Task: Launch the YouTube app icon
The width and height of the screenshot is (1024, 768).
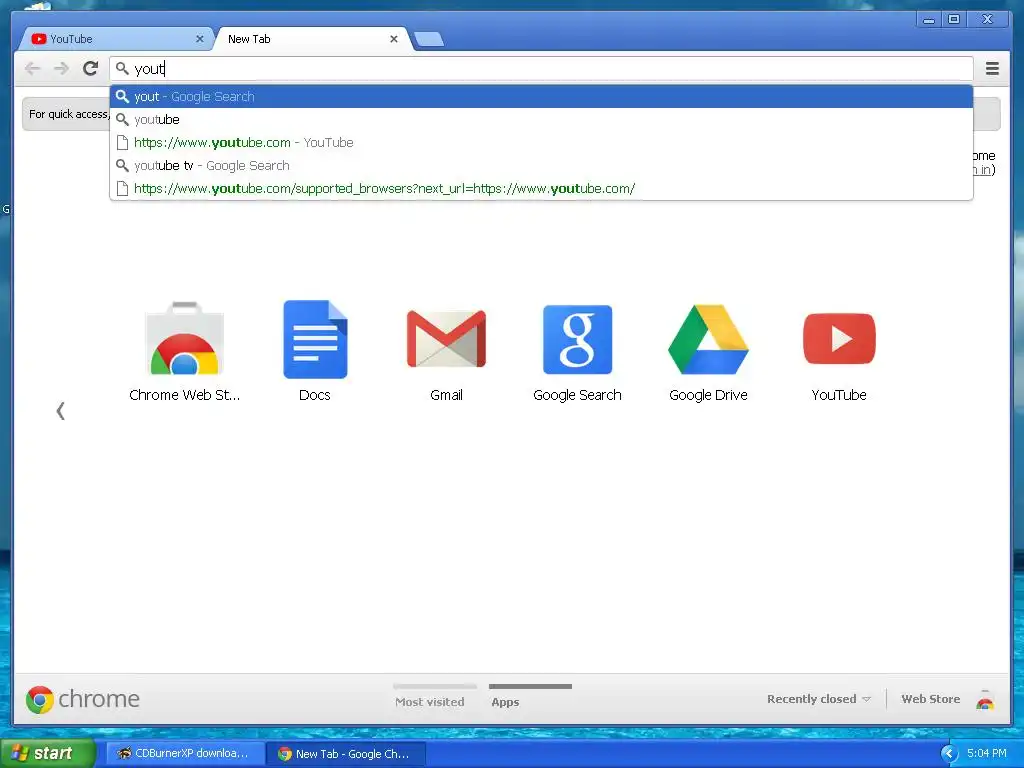Action: pos(839,339)
